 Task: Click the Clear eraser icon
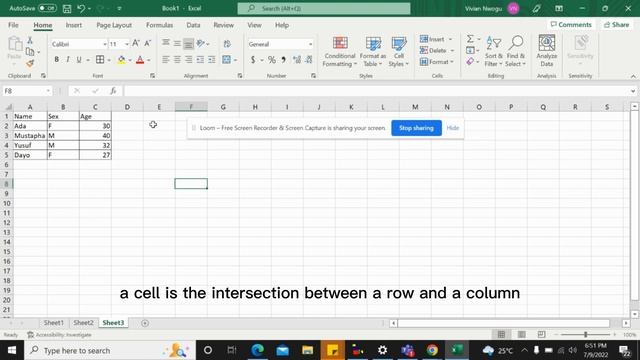pyautogui.click(x=470, y=62)
